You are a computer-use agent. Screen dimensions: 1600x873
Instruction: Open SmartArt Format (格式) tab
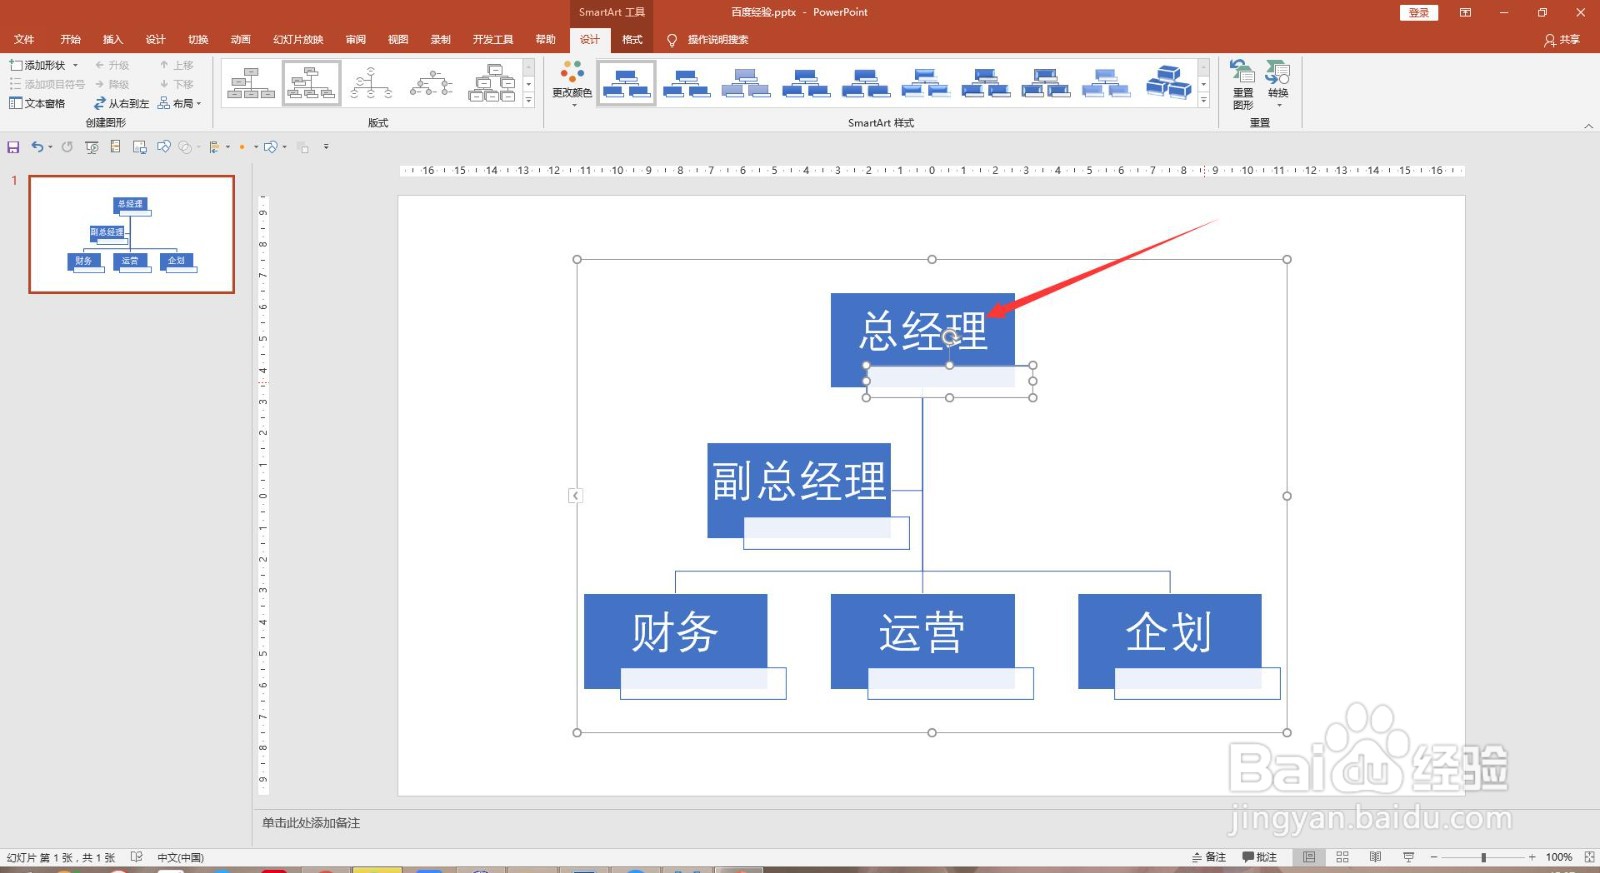[x=632, y=39]
